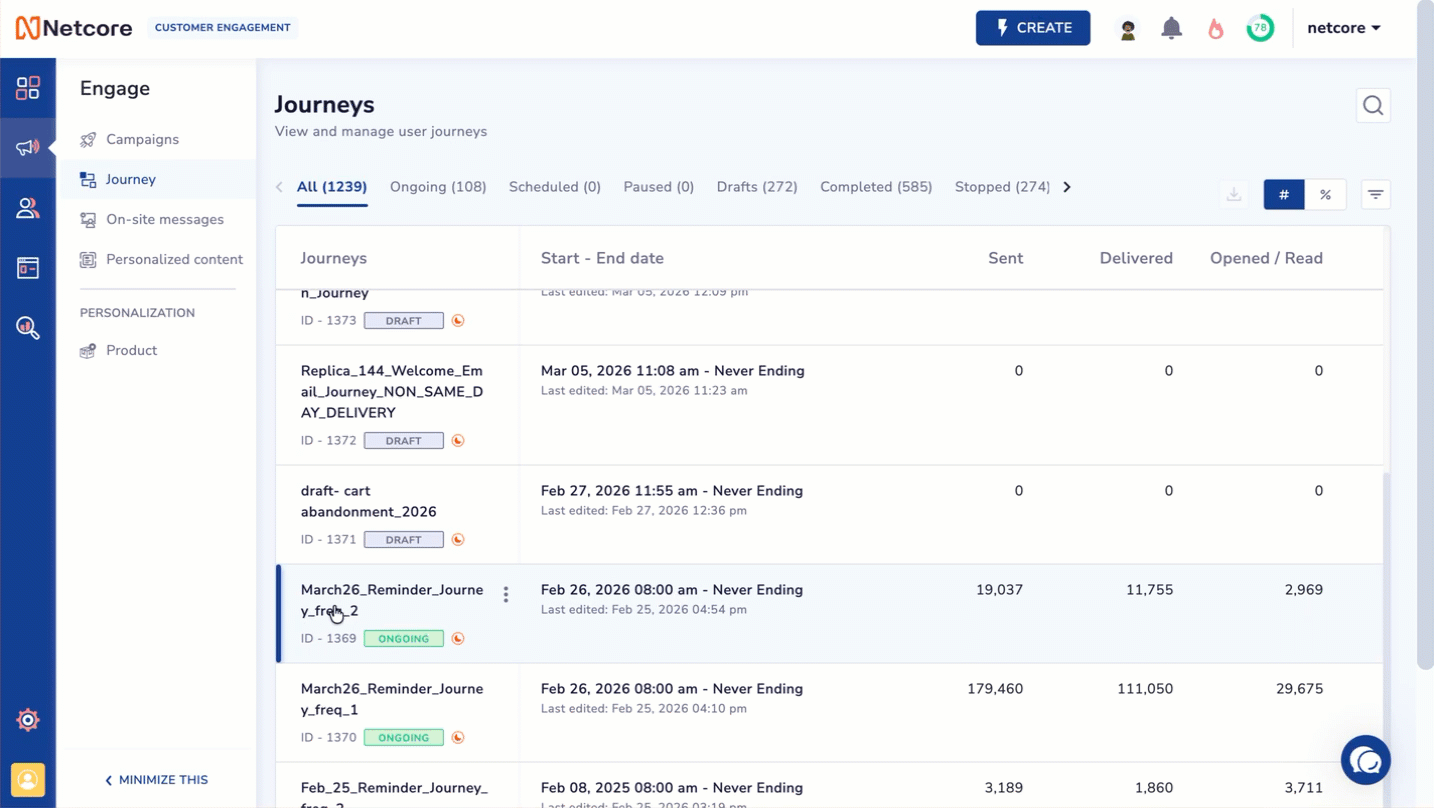This screenshot has width=1434, height=808.
Task: Open the settings gear at bottom of sidebar
Action: coord(27,719)
